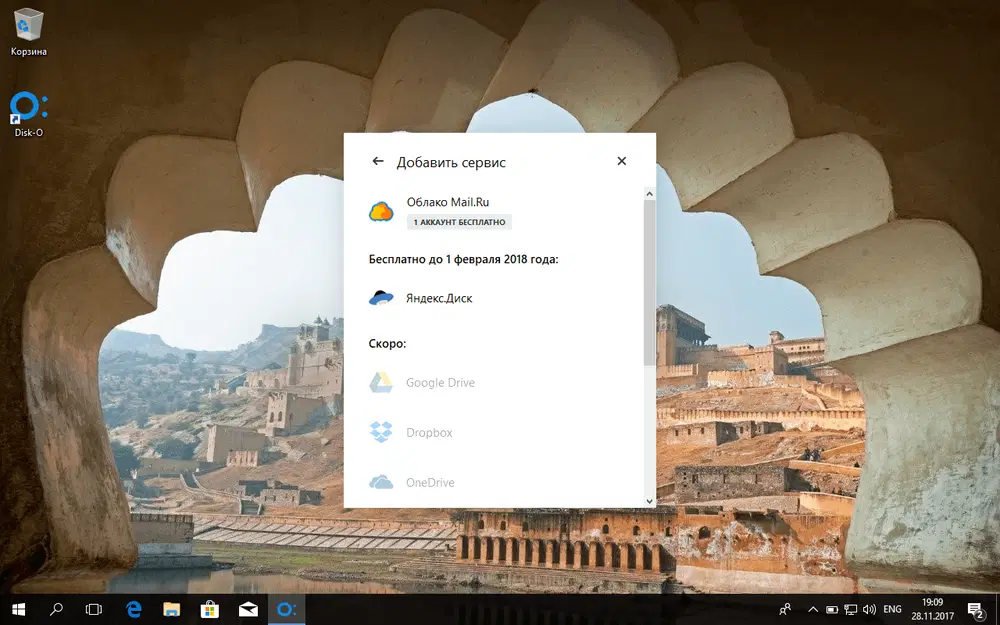Select the Dropbox label

click(x=429, y=432)
